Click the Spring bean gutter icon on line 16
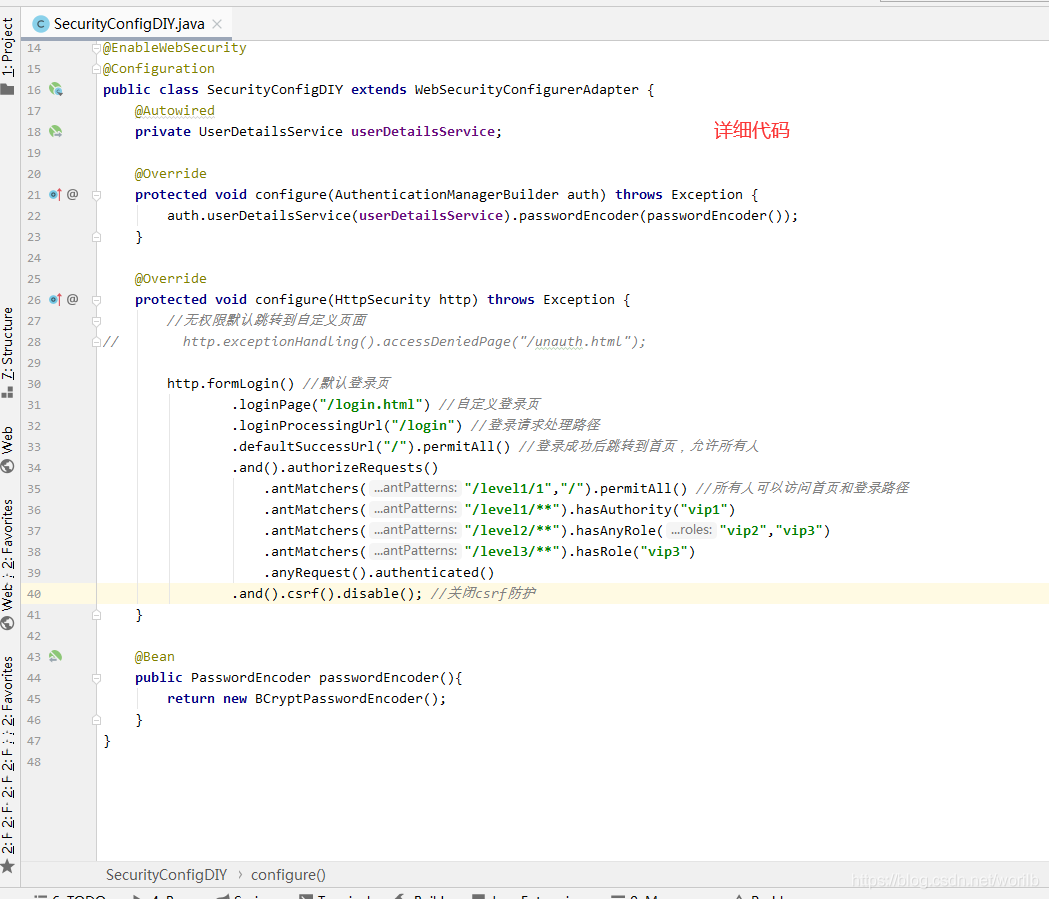The width and height of the screenshot is (1049, 899). click(56, 89)
